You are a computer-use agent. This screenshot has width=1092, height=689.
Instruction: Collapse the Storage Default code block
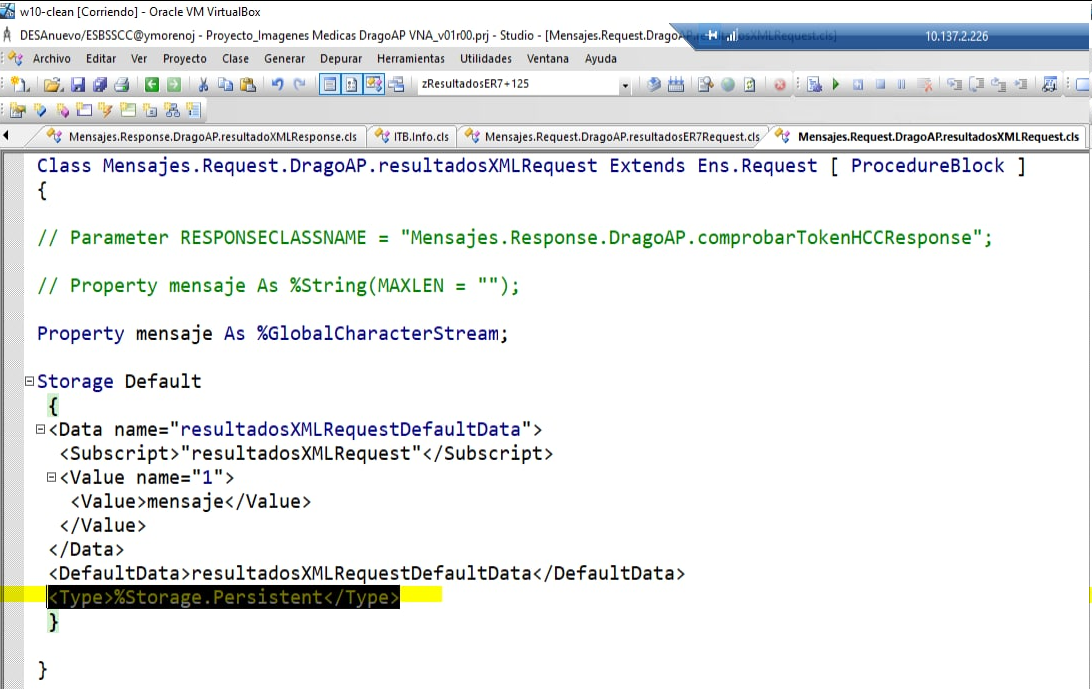point(29,382)
